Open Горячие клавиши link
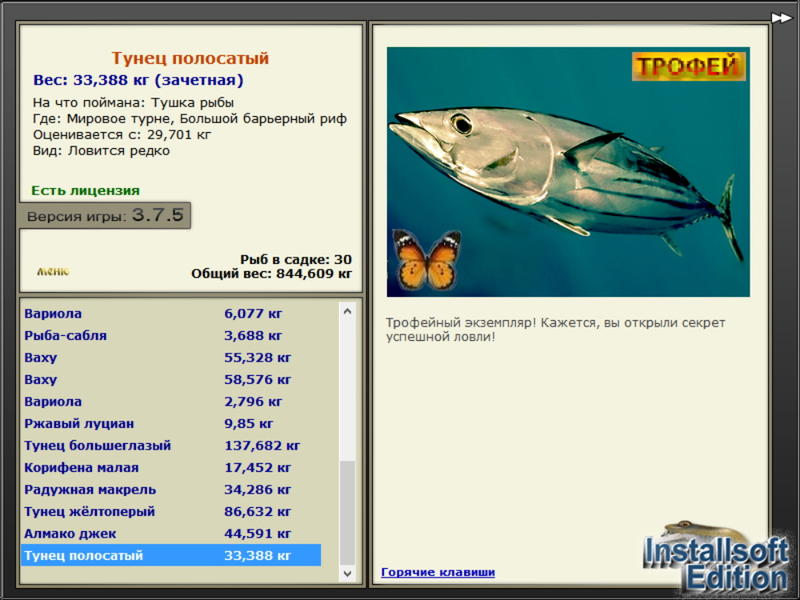800x600 pixels. click(x=438, y=572)
